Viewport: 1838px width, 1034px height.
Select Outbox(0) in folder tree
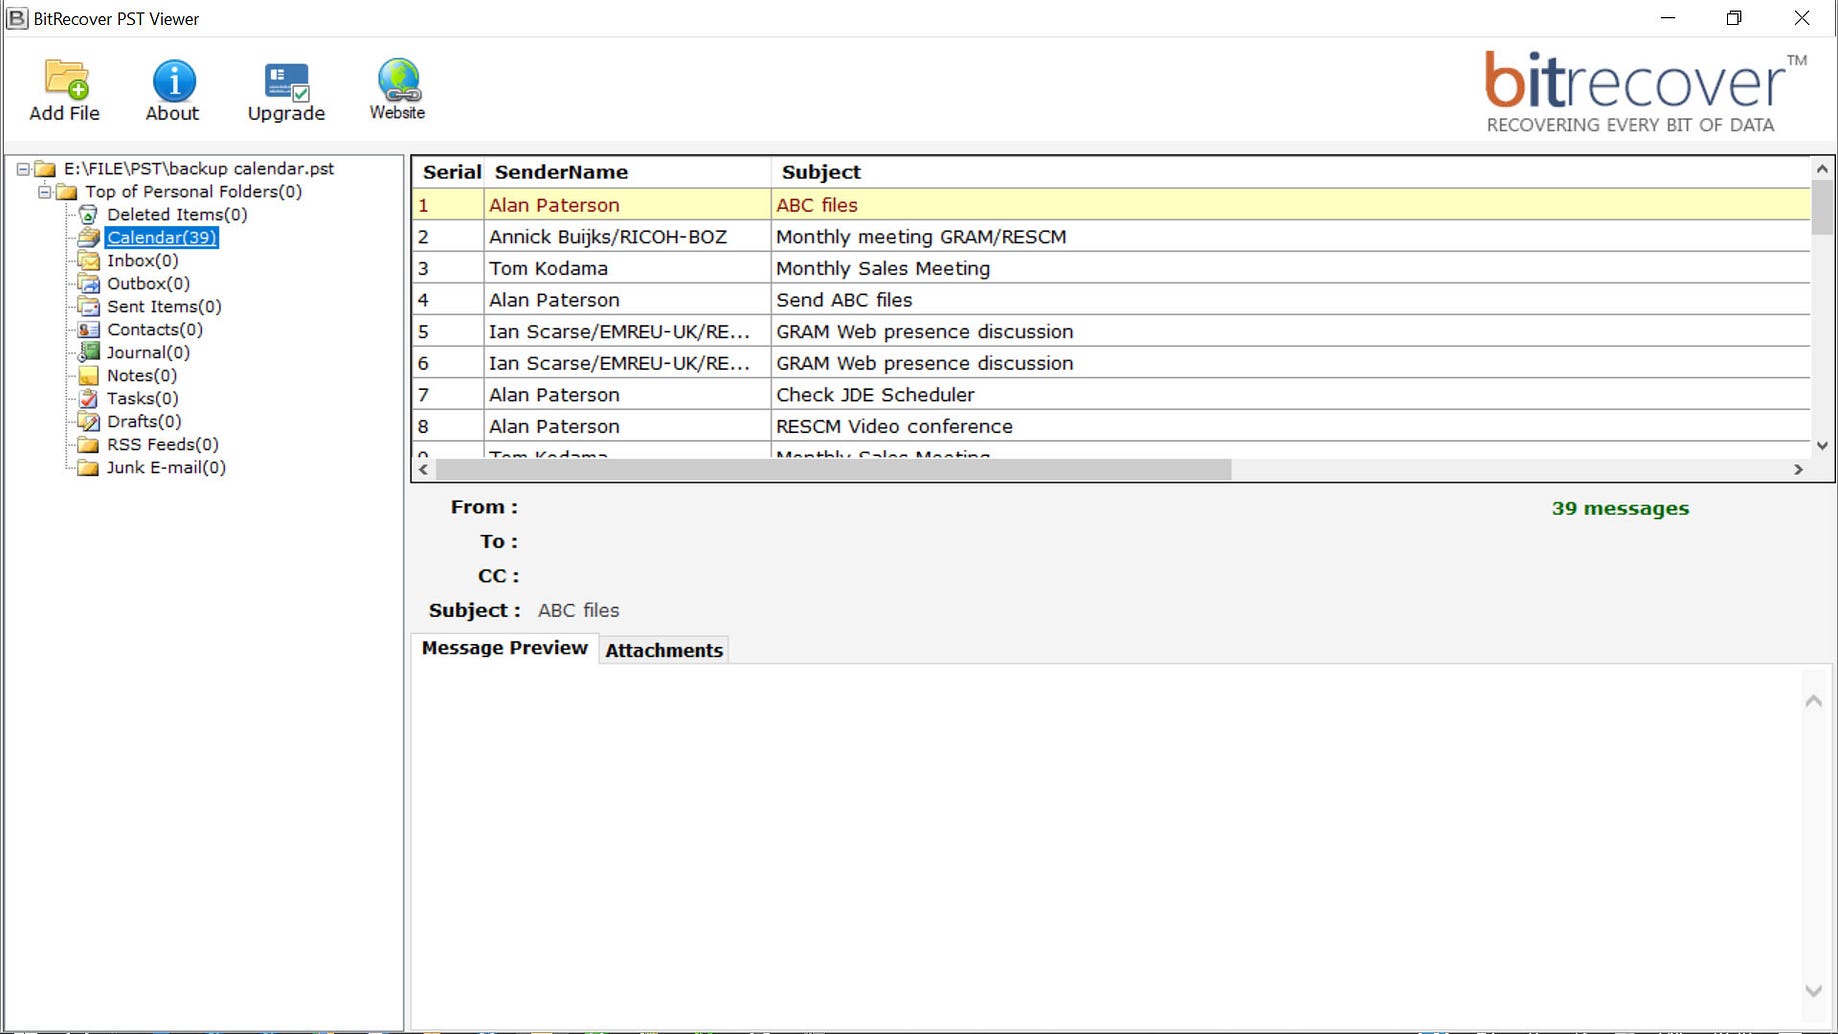pos(148,283)
